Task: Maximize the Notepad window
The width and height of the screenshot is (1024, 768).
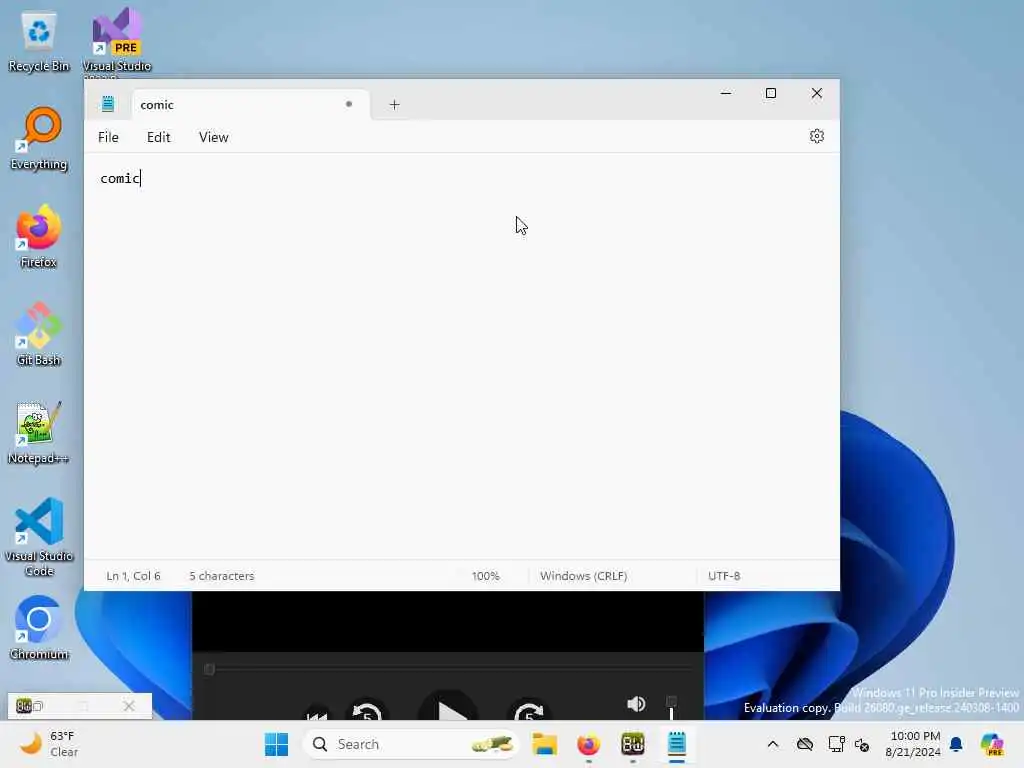Action: click(x=771, y=93)
